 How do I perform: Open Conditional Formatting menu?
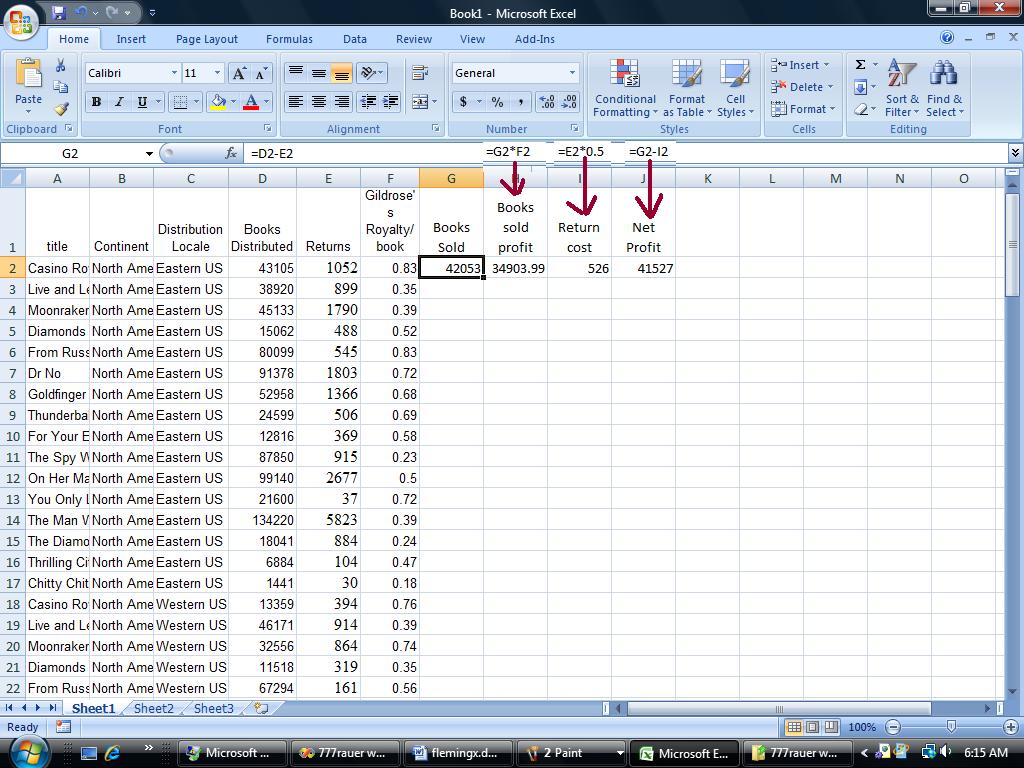coord(625,88)
